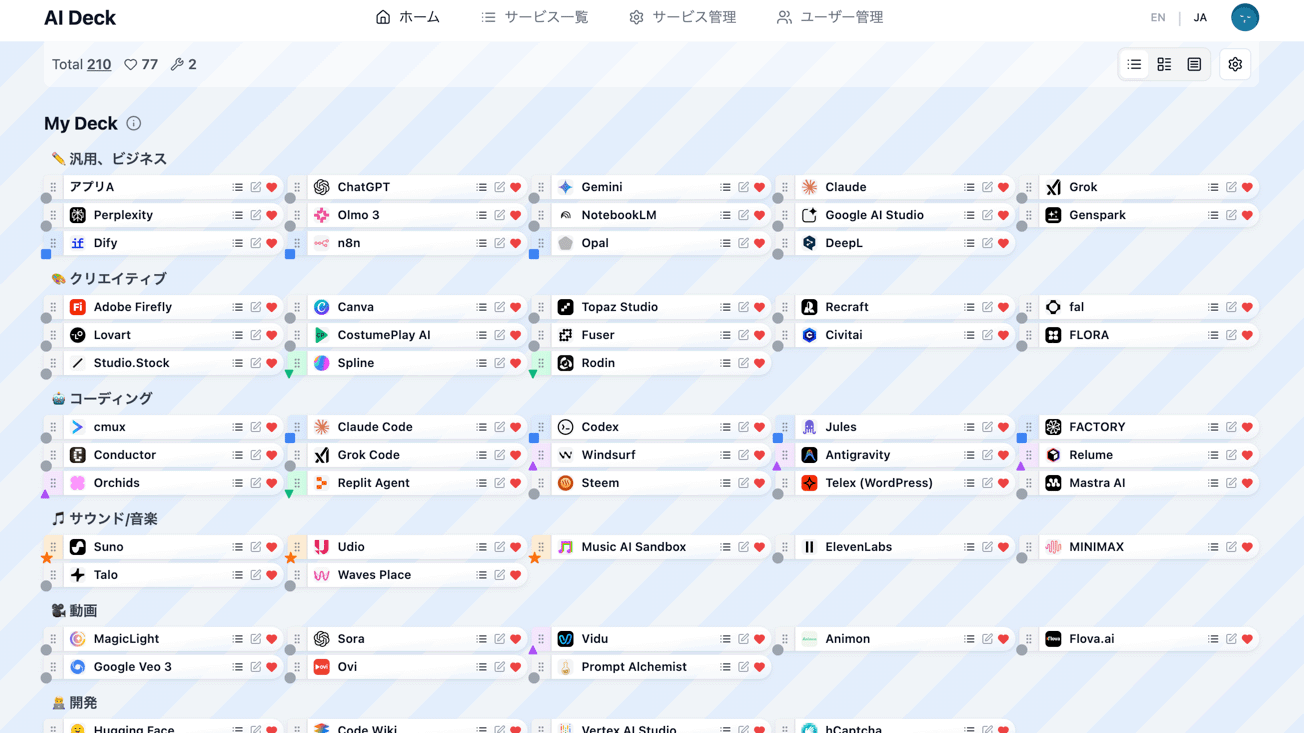This screenshot has width=1304, height=733.
Task: Click the ChatGPT service logo icon
Action: [x=322, y=187]
